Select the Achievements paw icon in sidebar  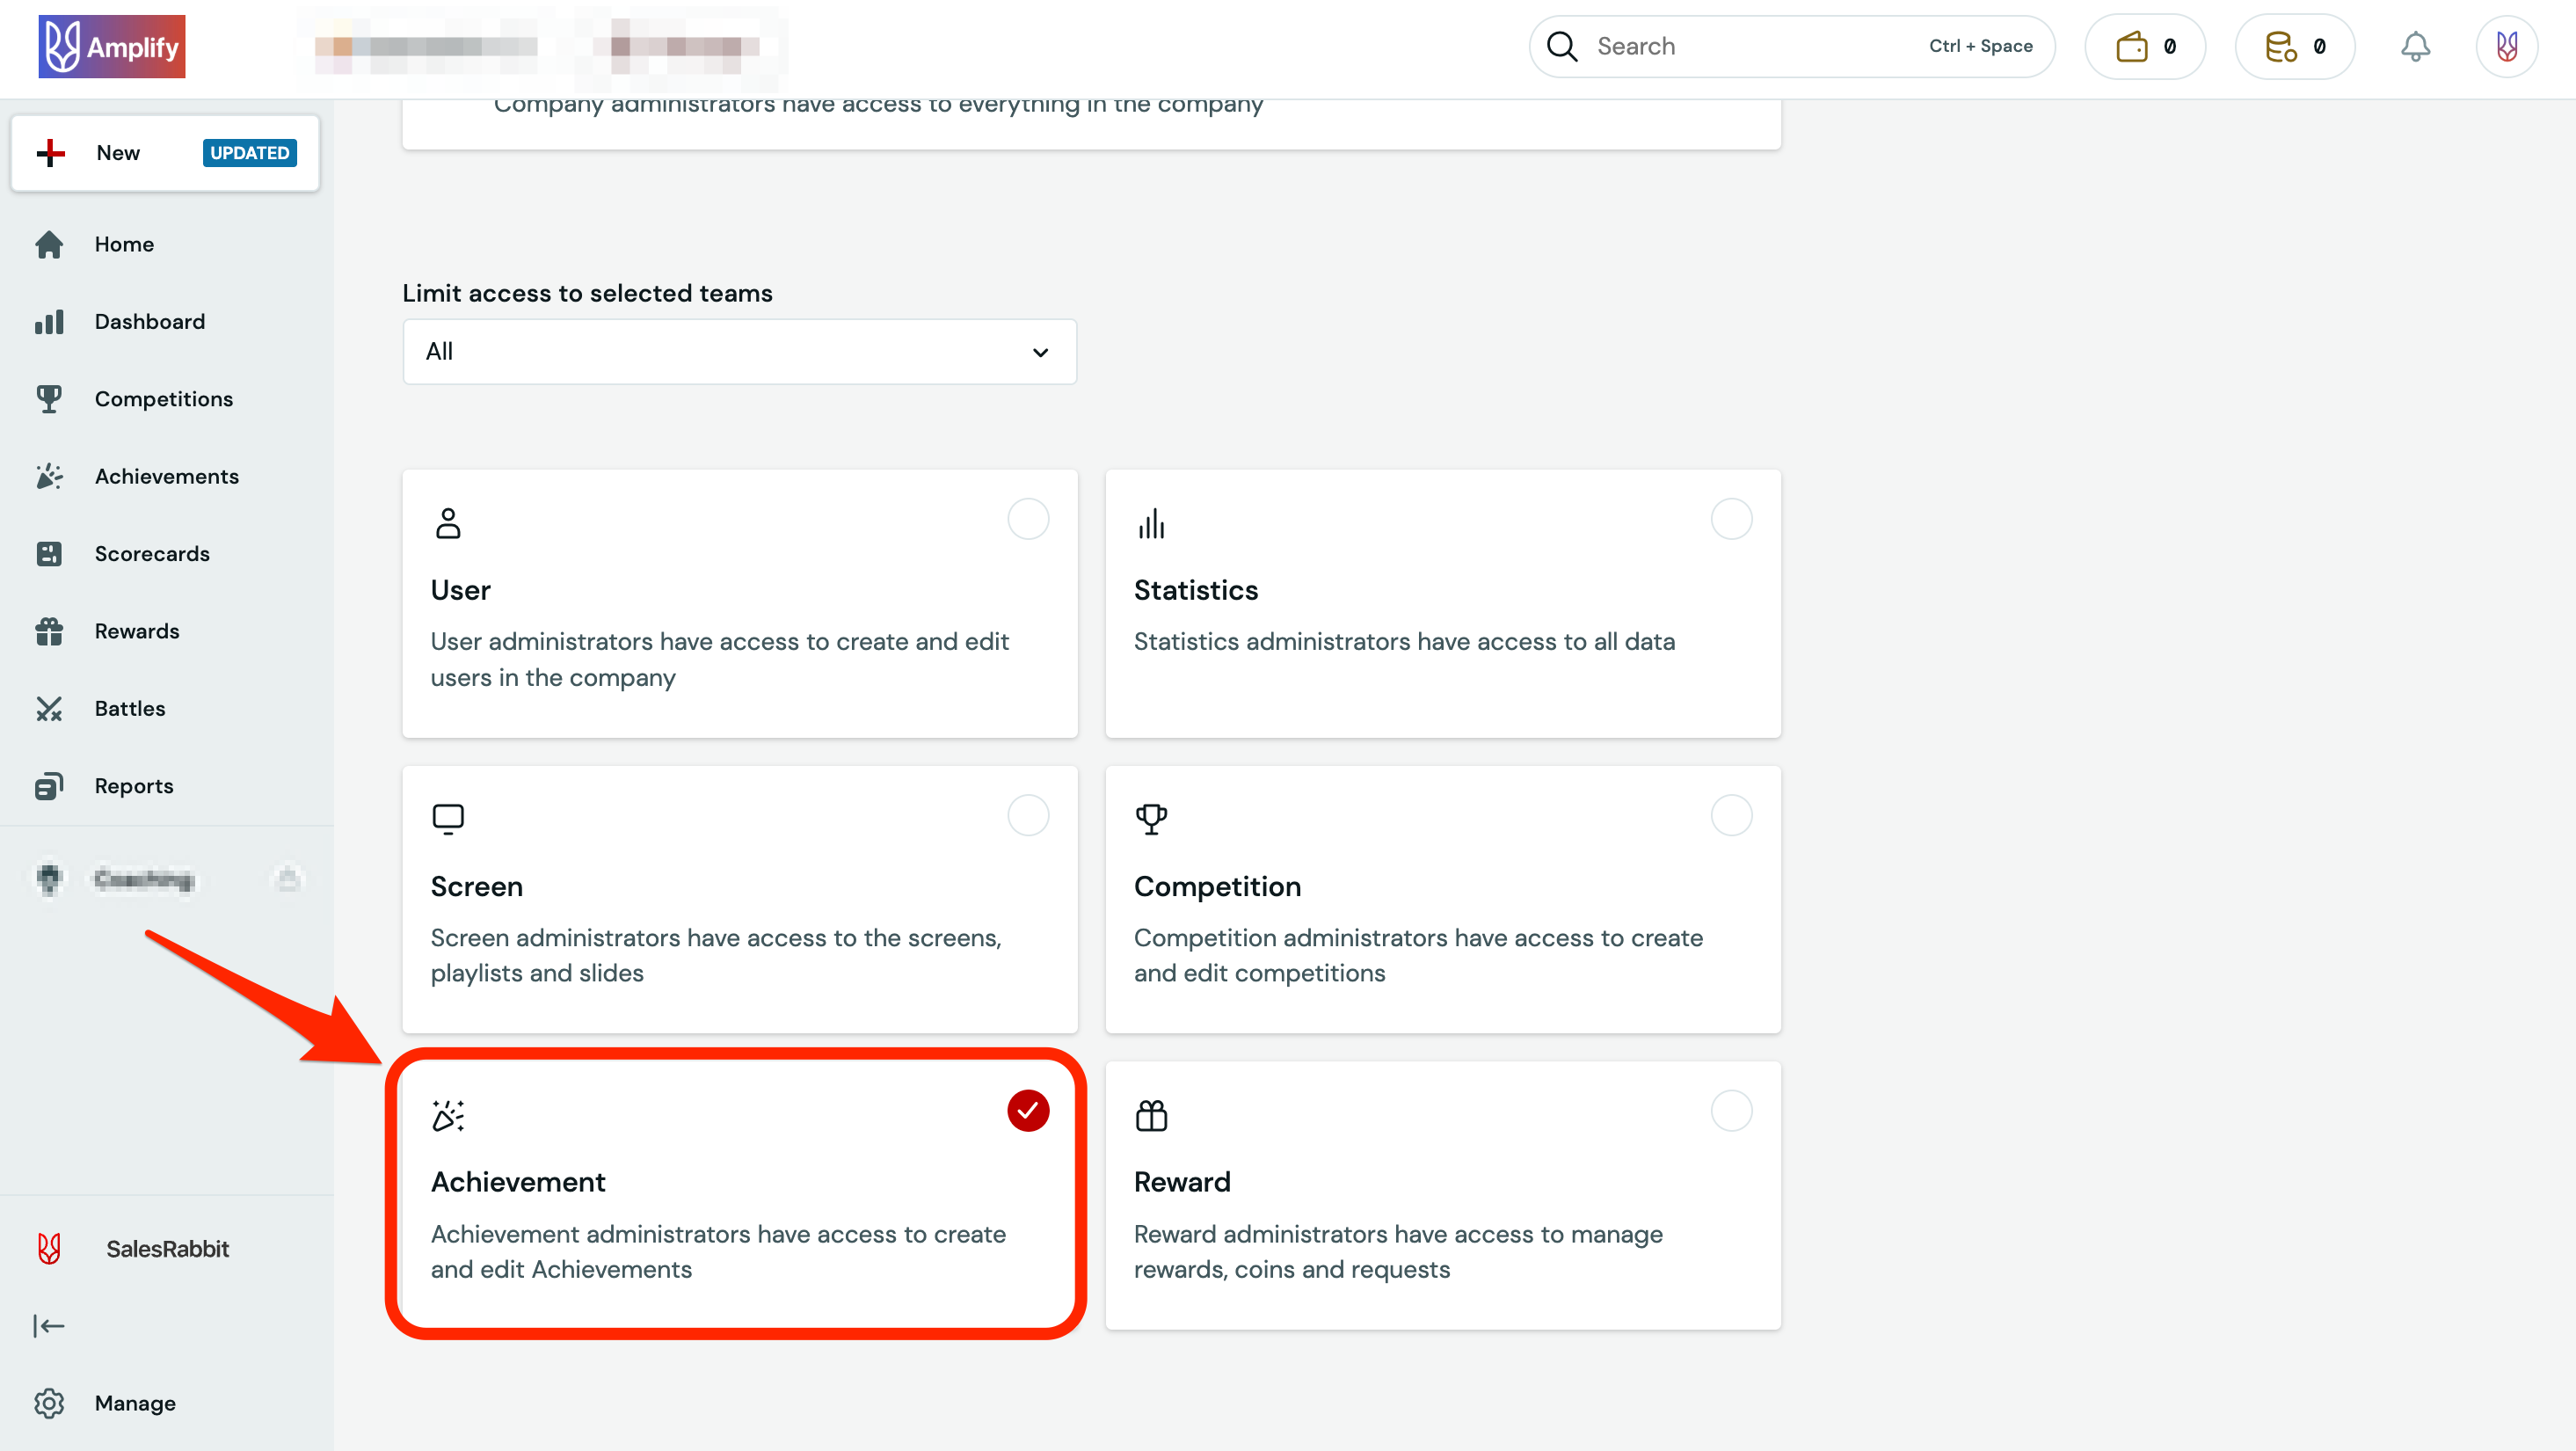click(49, 476)
